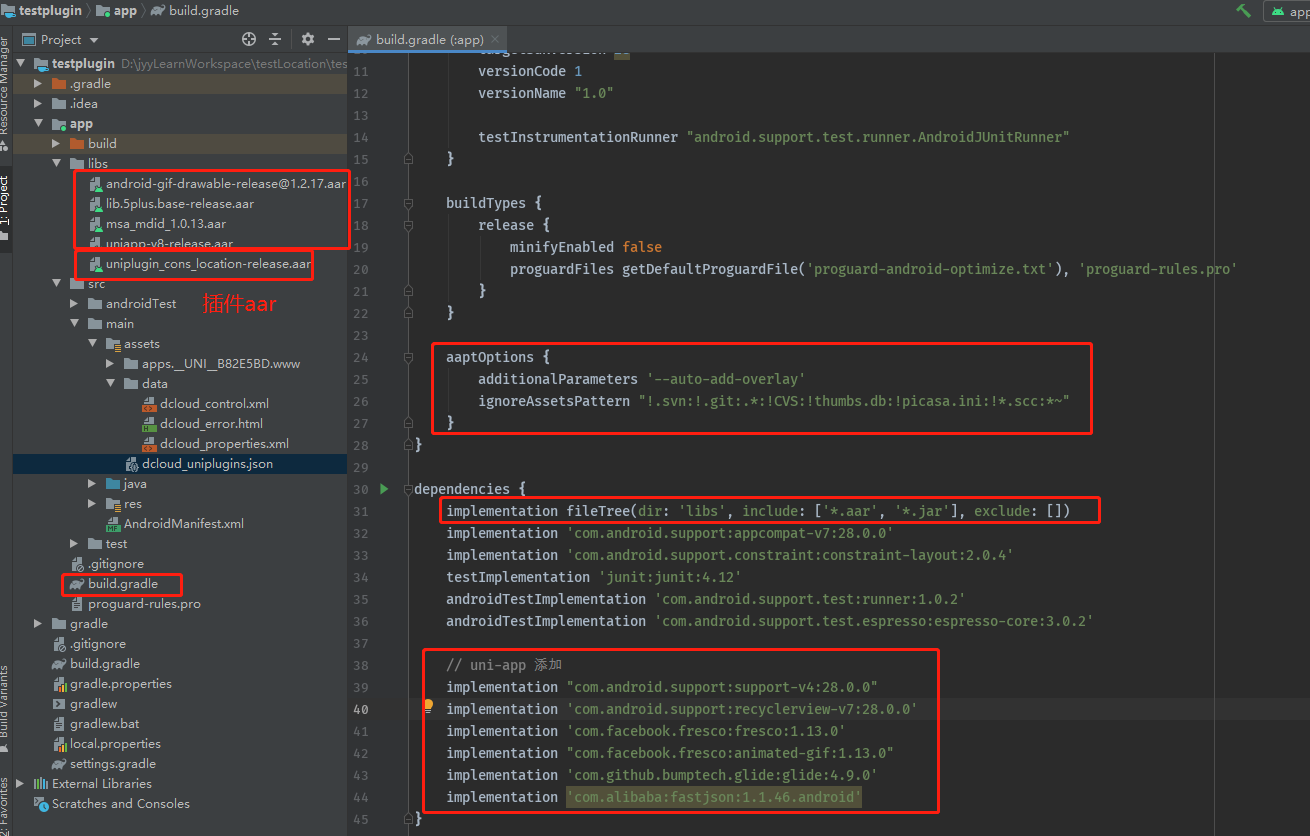Toggle the Build Variants tool window
The width and height of the screenshot is (1310, 836).
[x=5, y=708]
